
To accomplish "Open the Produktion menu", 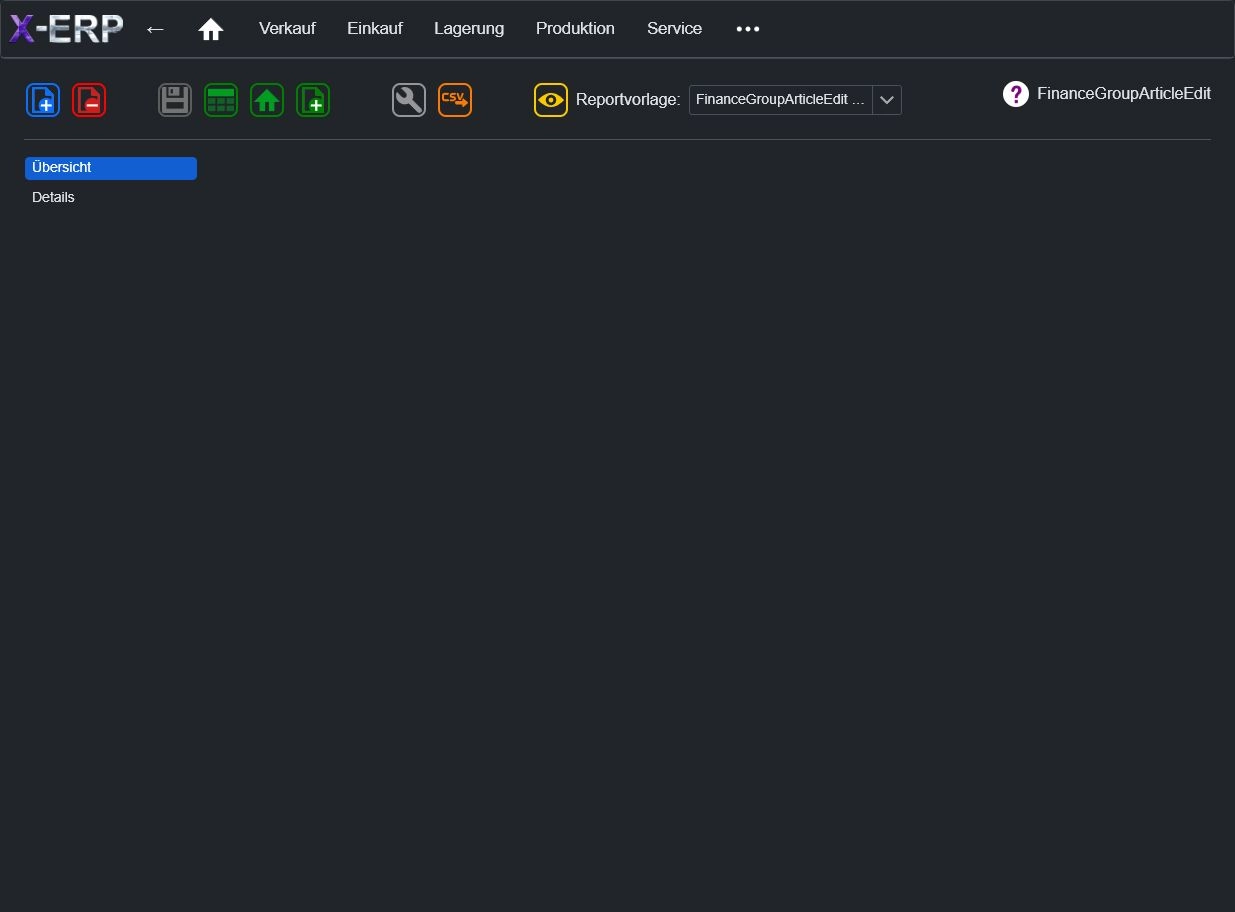I will click(575, 29).
